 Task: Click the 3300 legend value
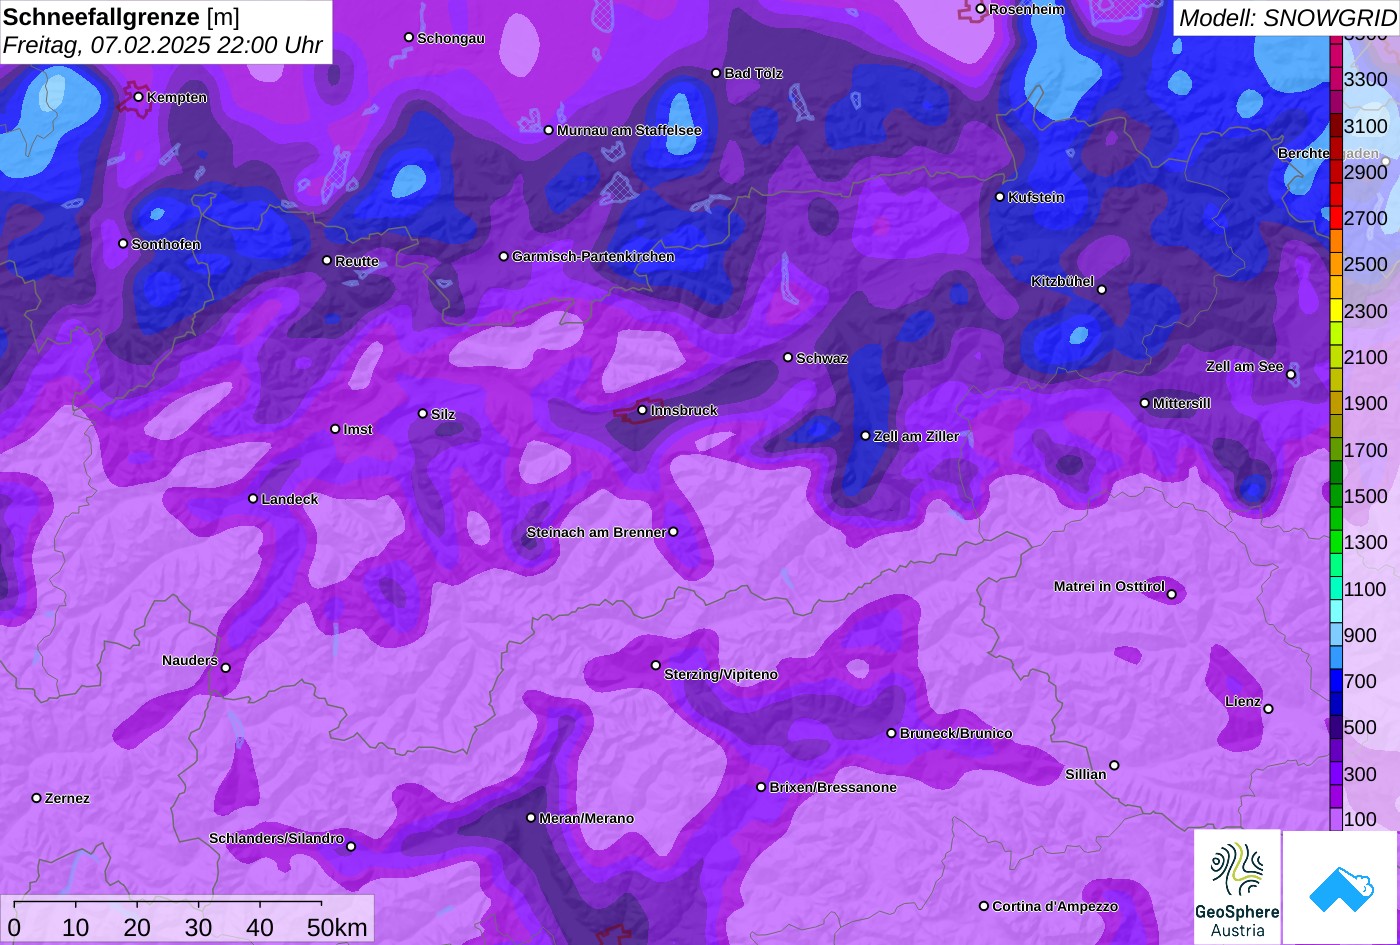(x=1366, y=80)
